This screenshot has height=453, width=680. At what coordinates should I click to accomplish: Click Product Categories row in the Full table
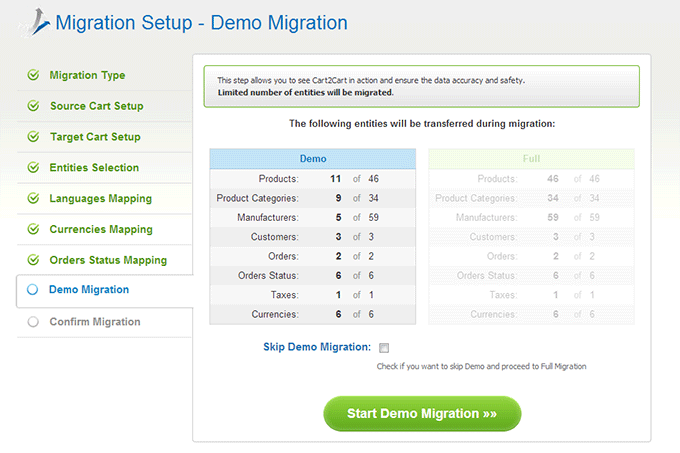[531, 198]
